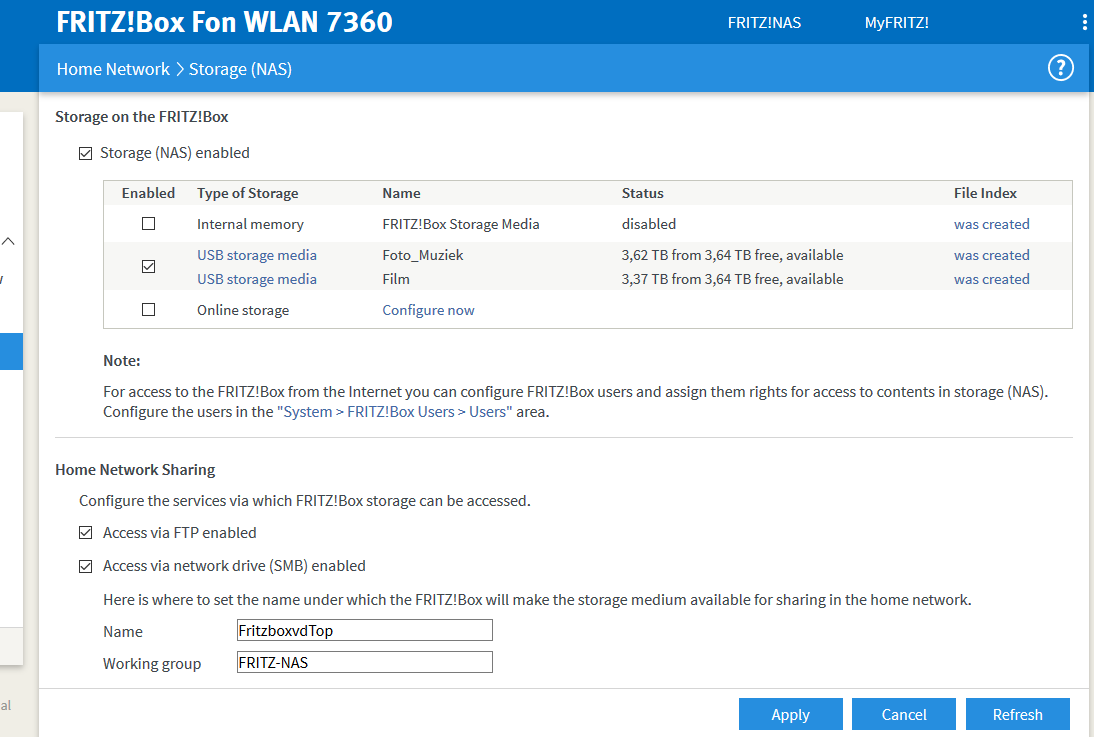The image size is (1094, 737).
Task: Open the FRITZ!NAS header menu item
Action: point(764,23)
